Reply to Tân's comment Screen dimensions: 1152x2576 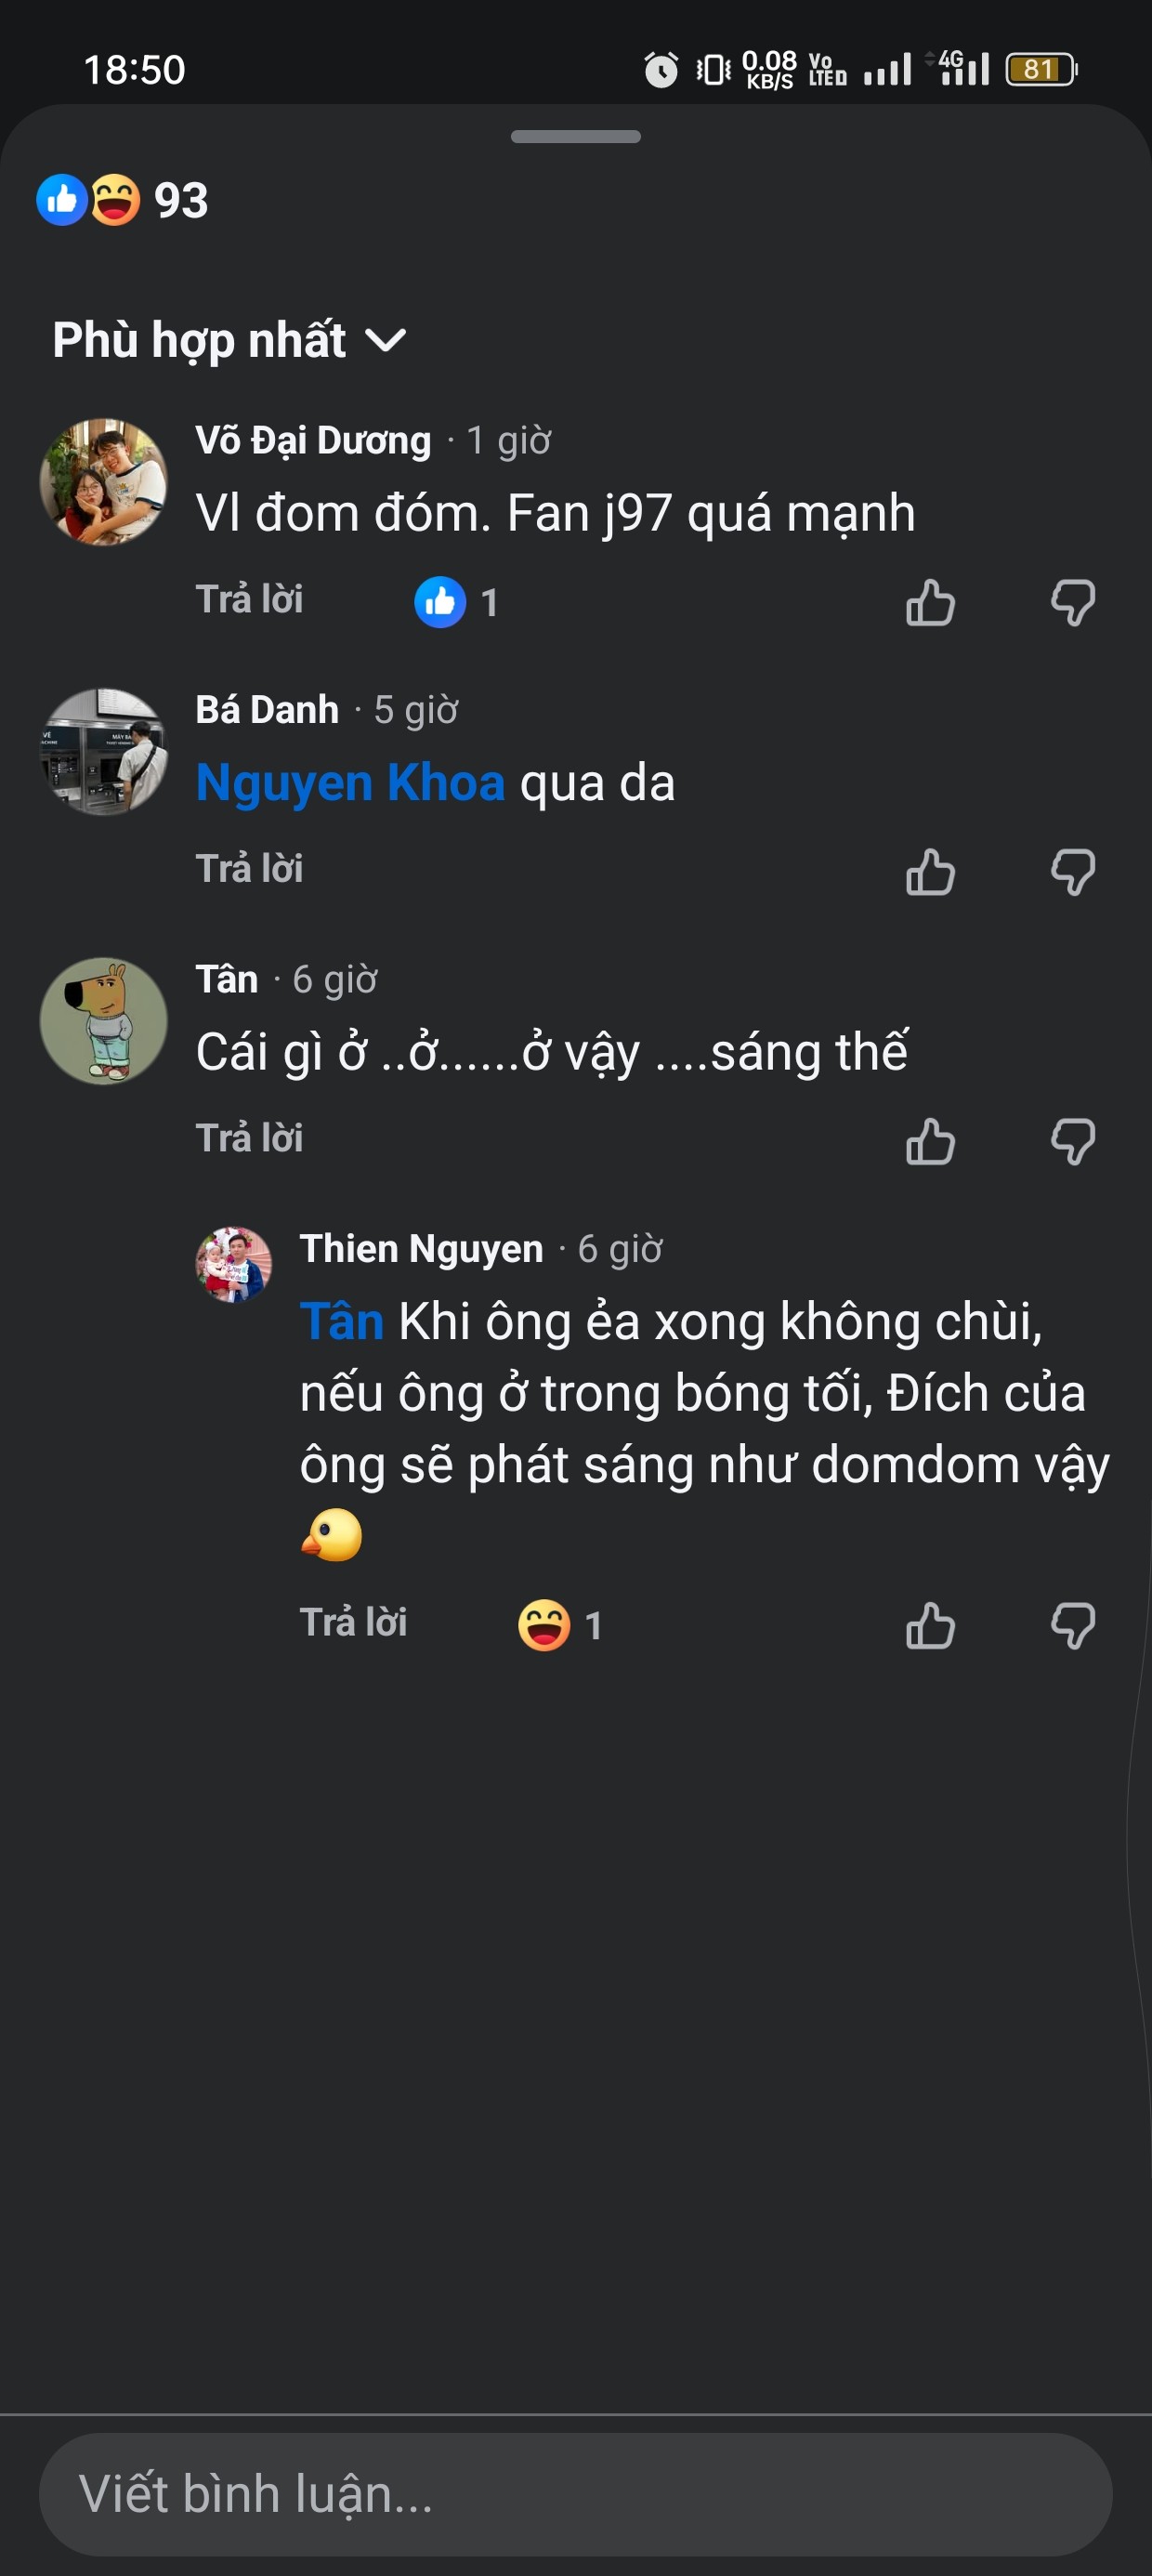(x=249, y=1138)
